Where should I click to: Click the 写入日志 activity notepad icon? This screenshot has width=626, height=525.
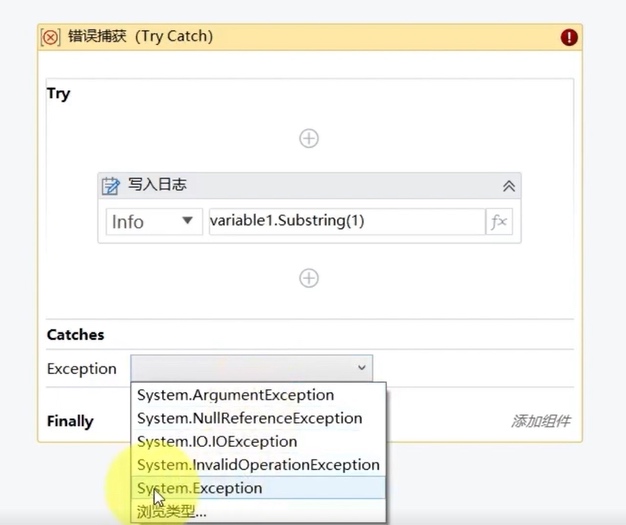(113, 185)
